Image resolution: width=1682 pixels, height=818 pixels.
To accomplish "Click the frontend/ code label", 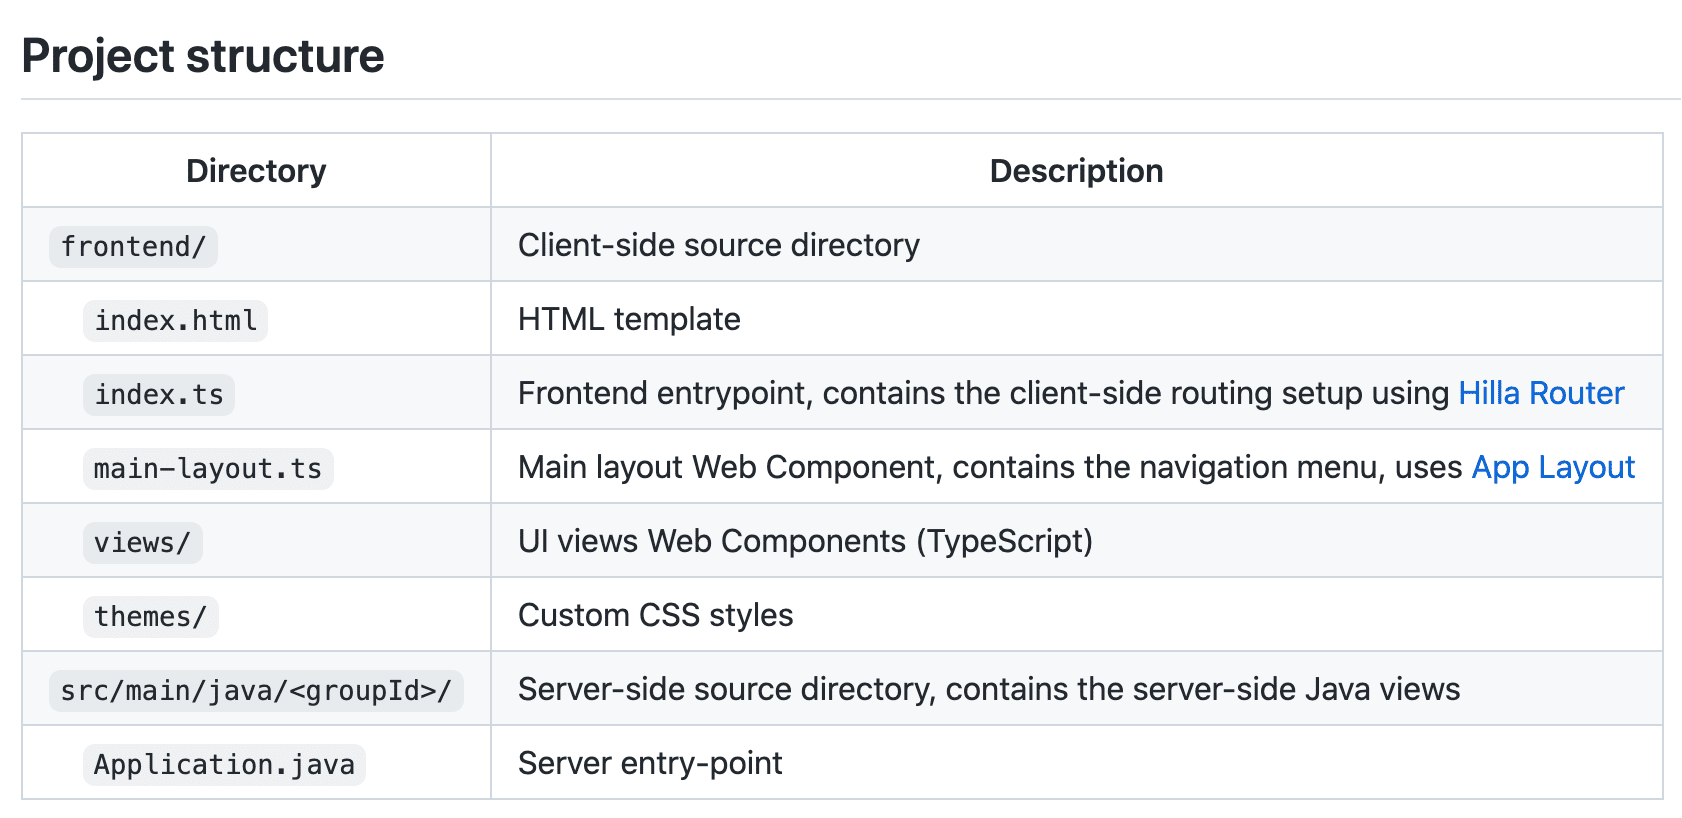I will 133,246.
